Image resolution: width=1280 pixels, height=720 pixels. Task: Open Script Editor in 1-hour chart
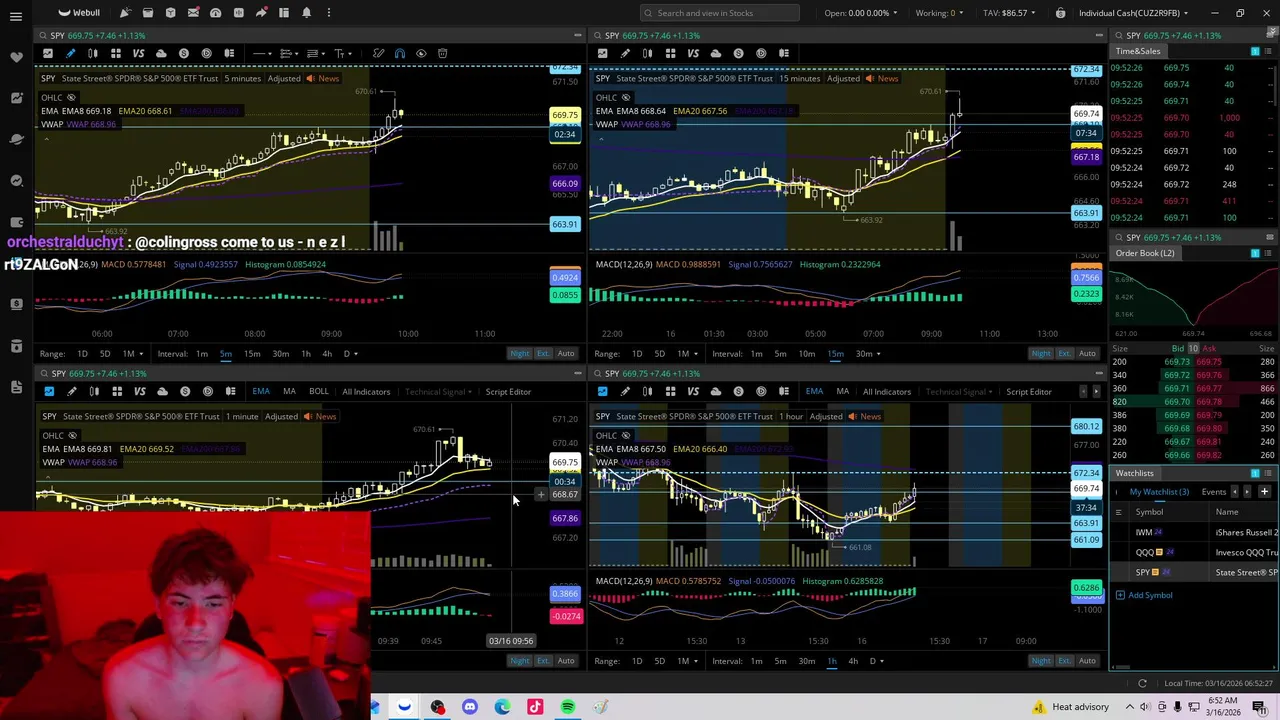(x=1029, y=391)
